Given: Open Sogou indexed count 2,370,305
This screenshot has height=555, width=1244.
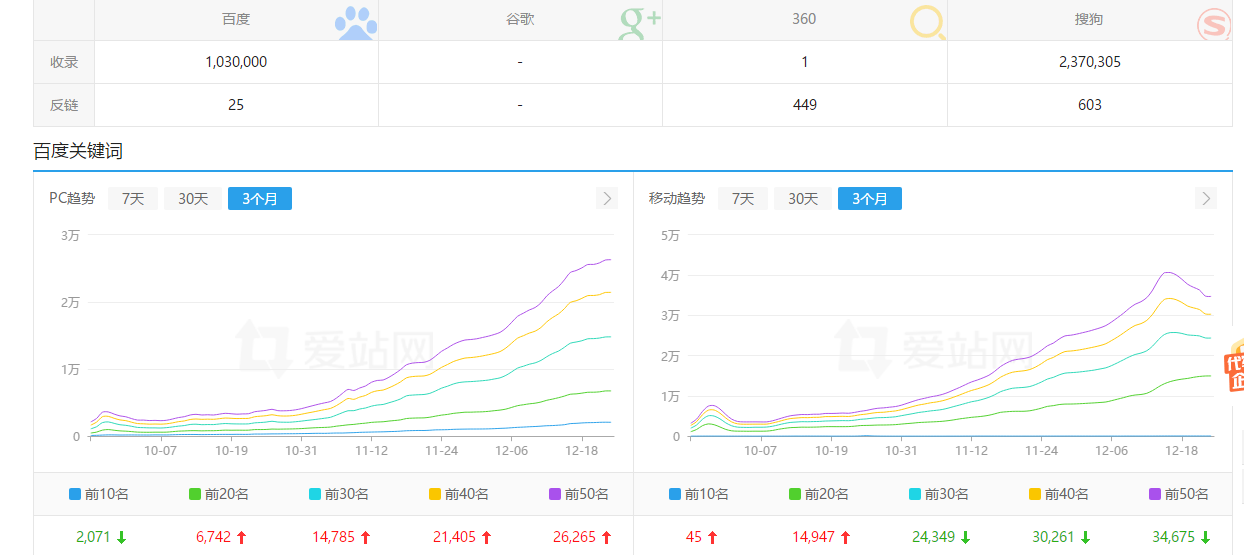Looking at the screenshot, I should tap(1089, 62).
